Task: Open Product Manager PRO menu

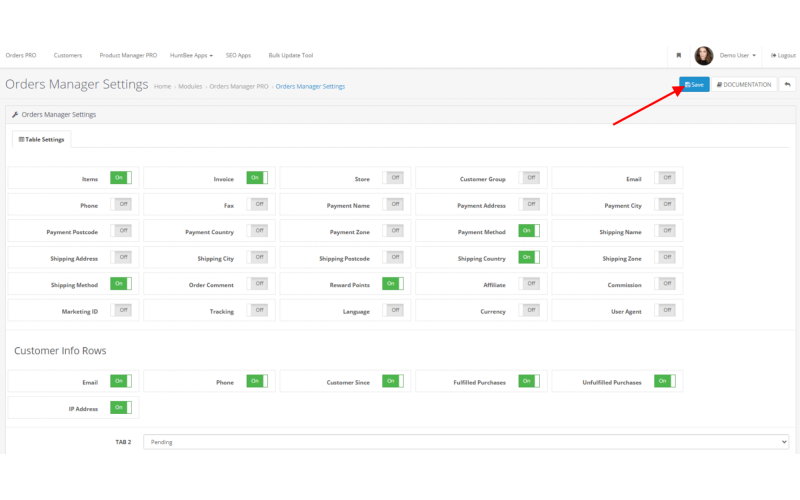Action: point(128,55)
